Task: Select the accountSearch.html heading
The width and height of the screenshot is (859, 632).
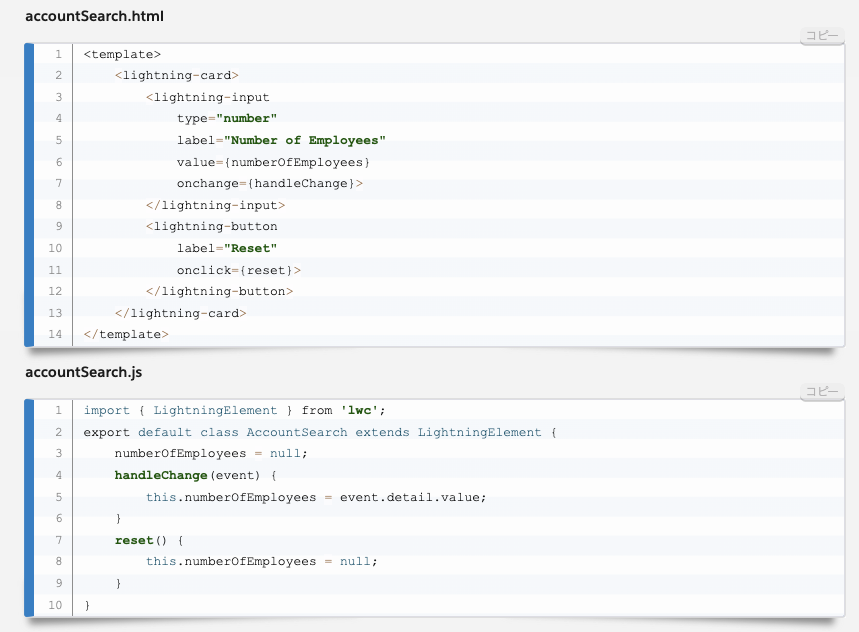Action: tap(95, 16)
